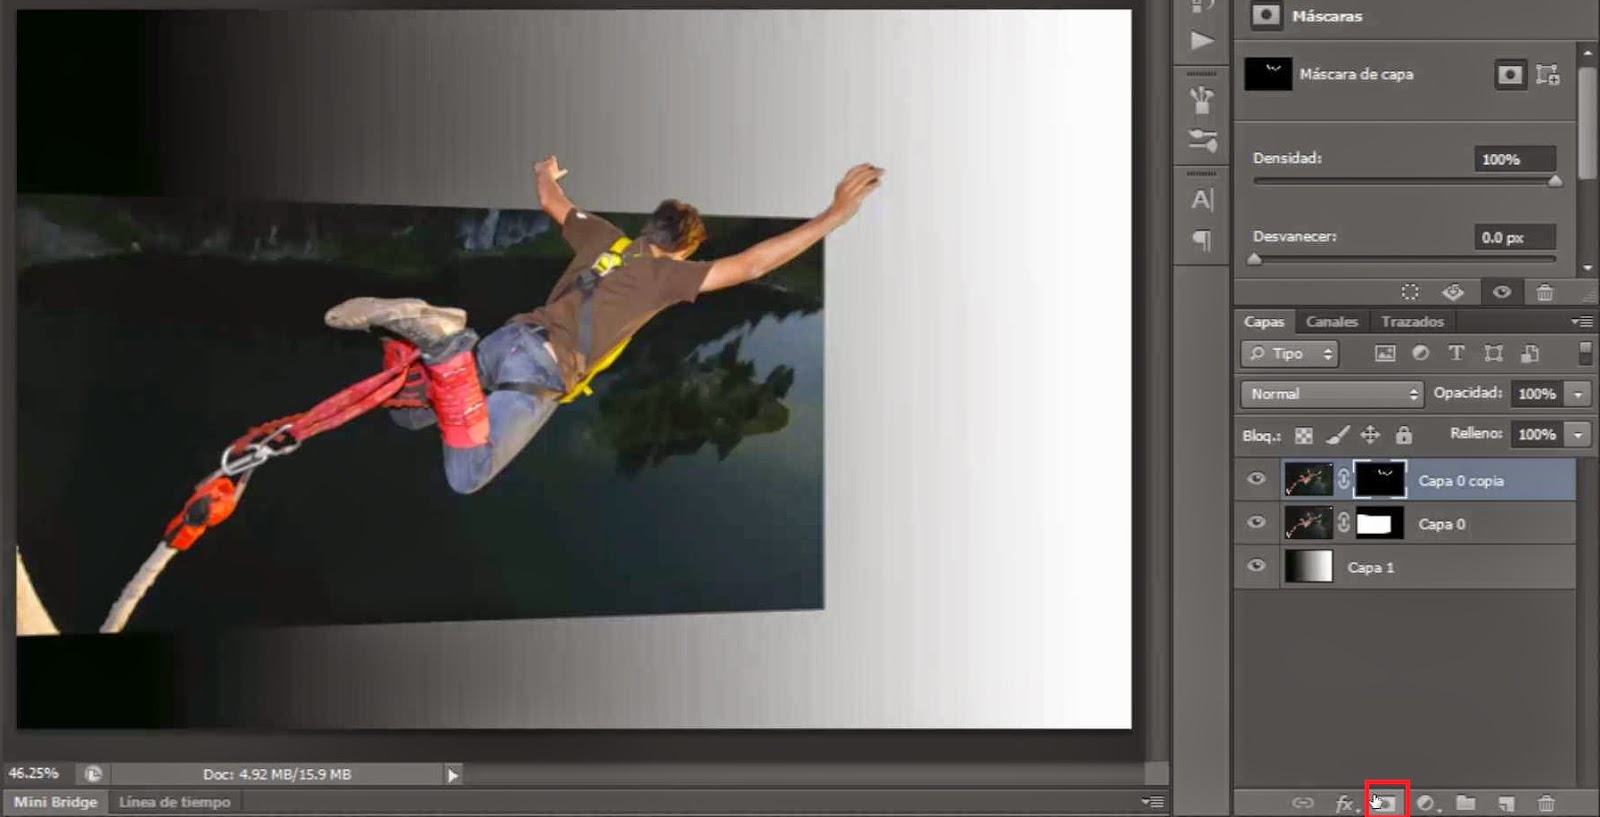Open status bar Doc info arrow

[453, 774]
